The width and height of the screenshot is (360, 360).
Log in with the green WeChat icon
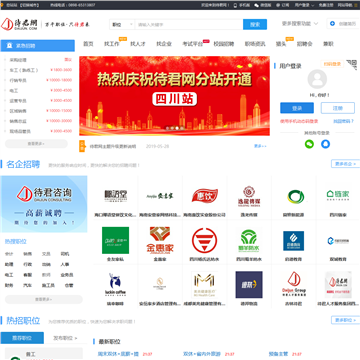[x=309, y=144]
